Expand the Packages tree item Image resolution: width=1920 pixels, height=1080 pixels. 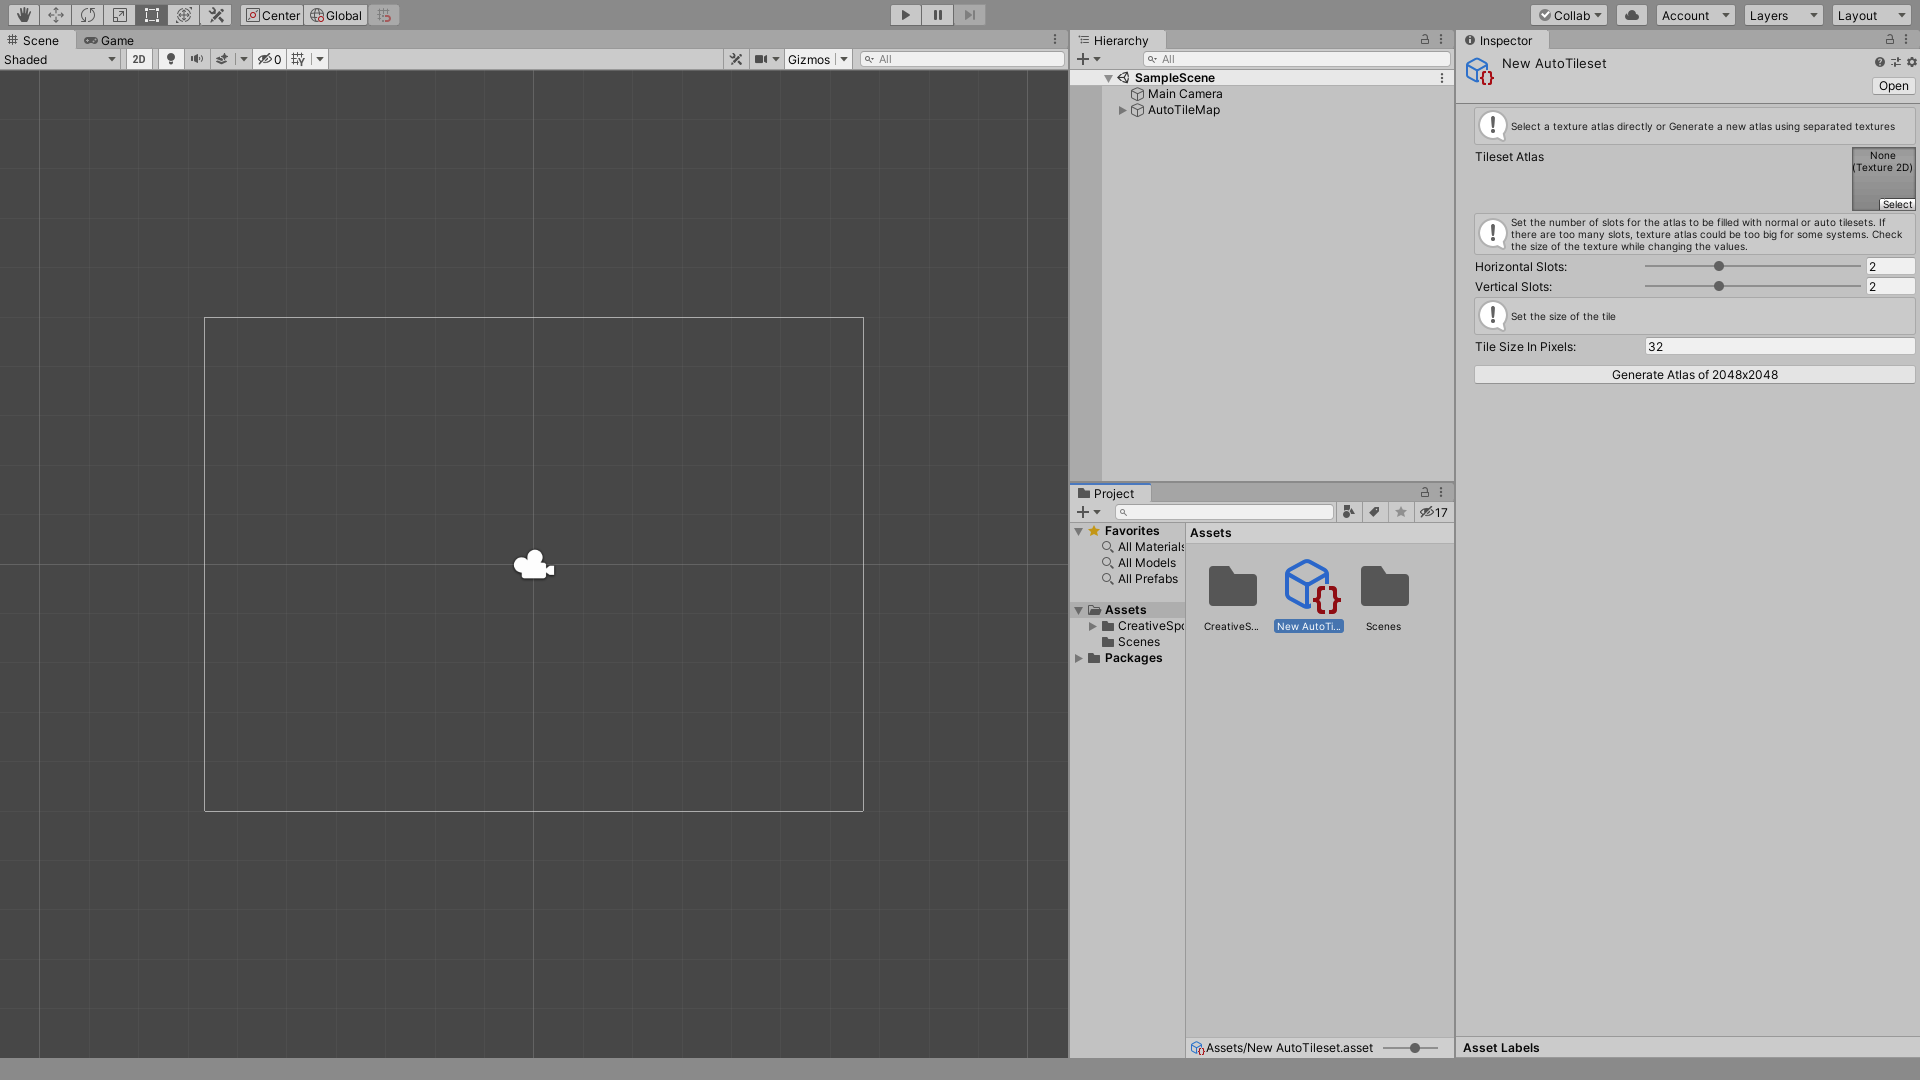pos(1079,658)
